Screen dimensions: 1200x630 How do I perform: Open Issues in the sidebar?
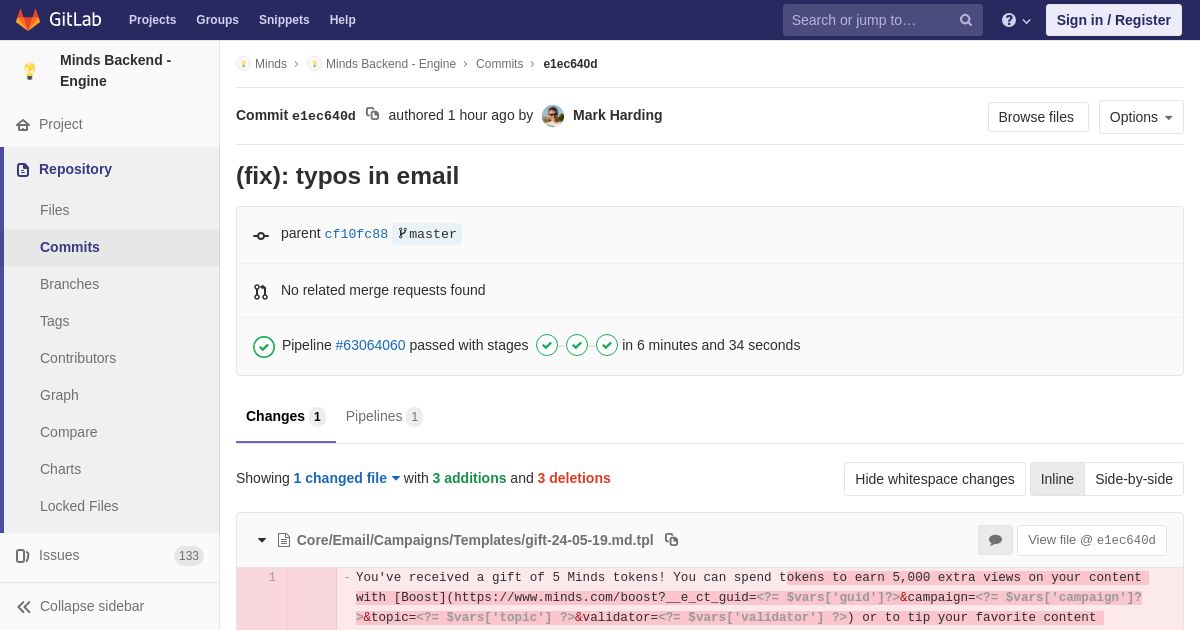110,555
